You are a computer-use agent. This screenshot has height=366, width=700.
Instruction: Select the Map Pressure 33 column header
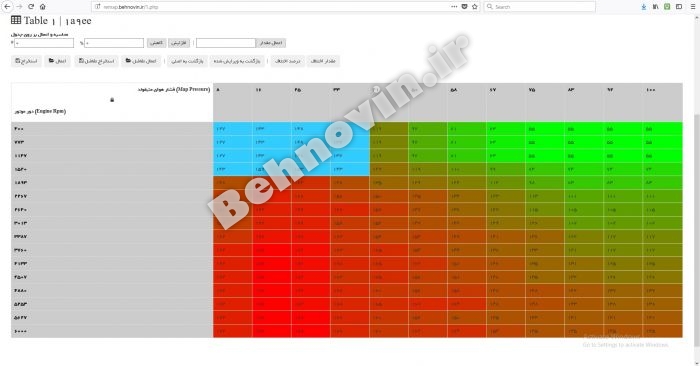coord(350,102)
